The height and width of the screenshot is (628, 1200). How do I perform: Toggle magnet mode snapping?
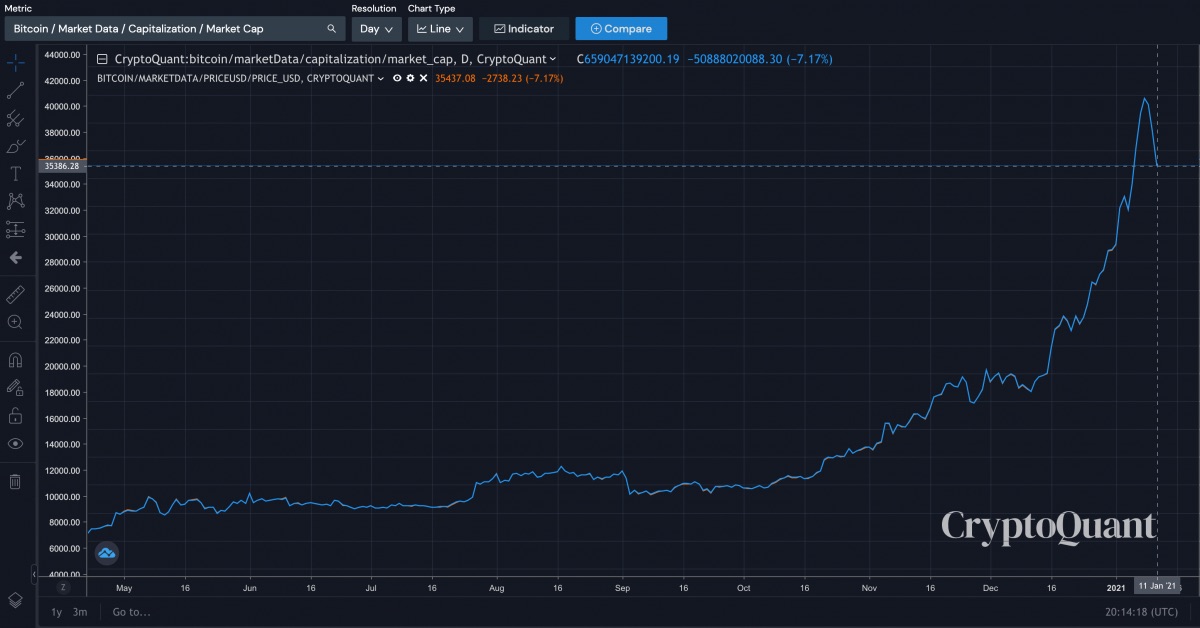15,360
